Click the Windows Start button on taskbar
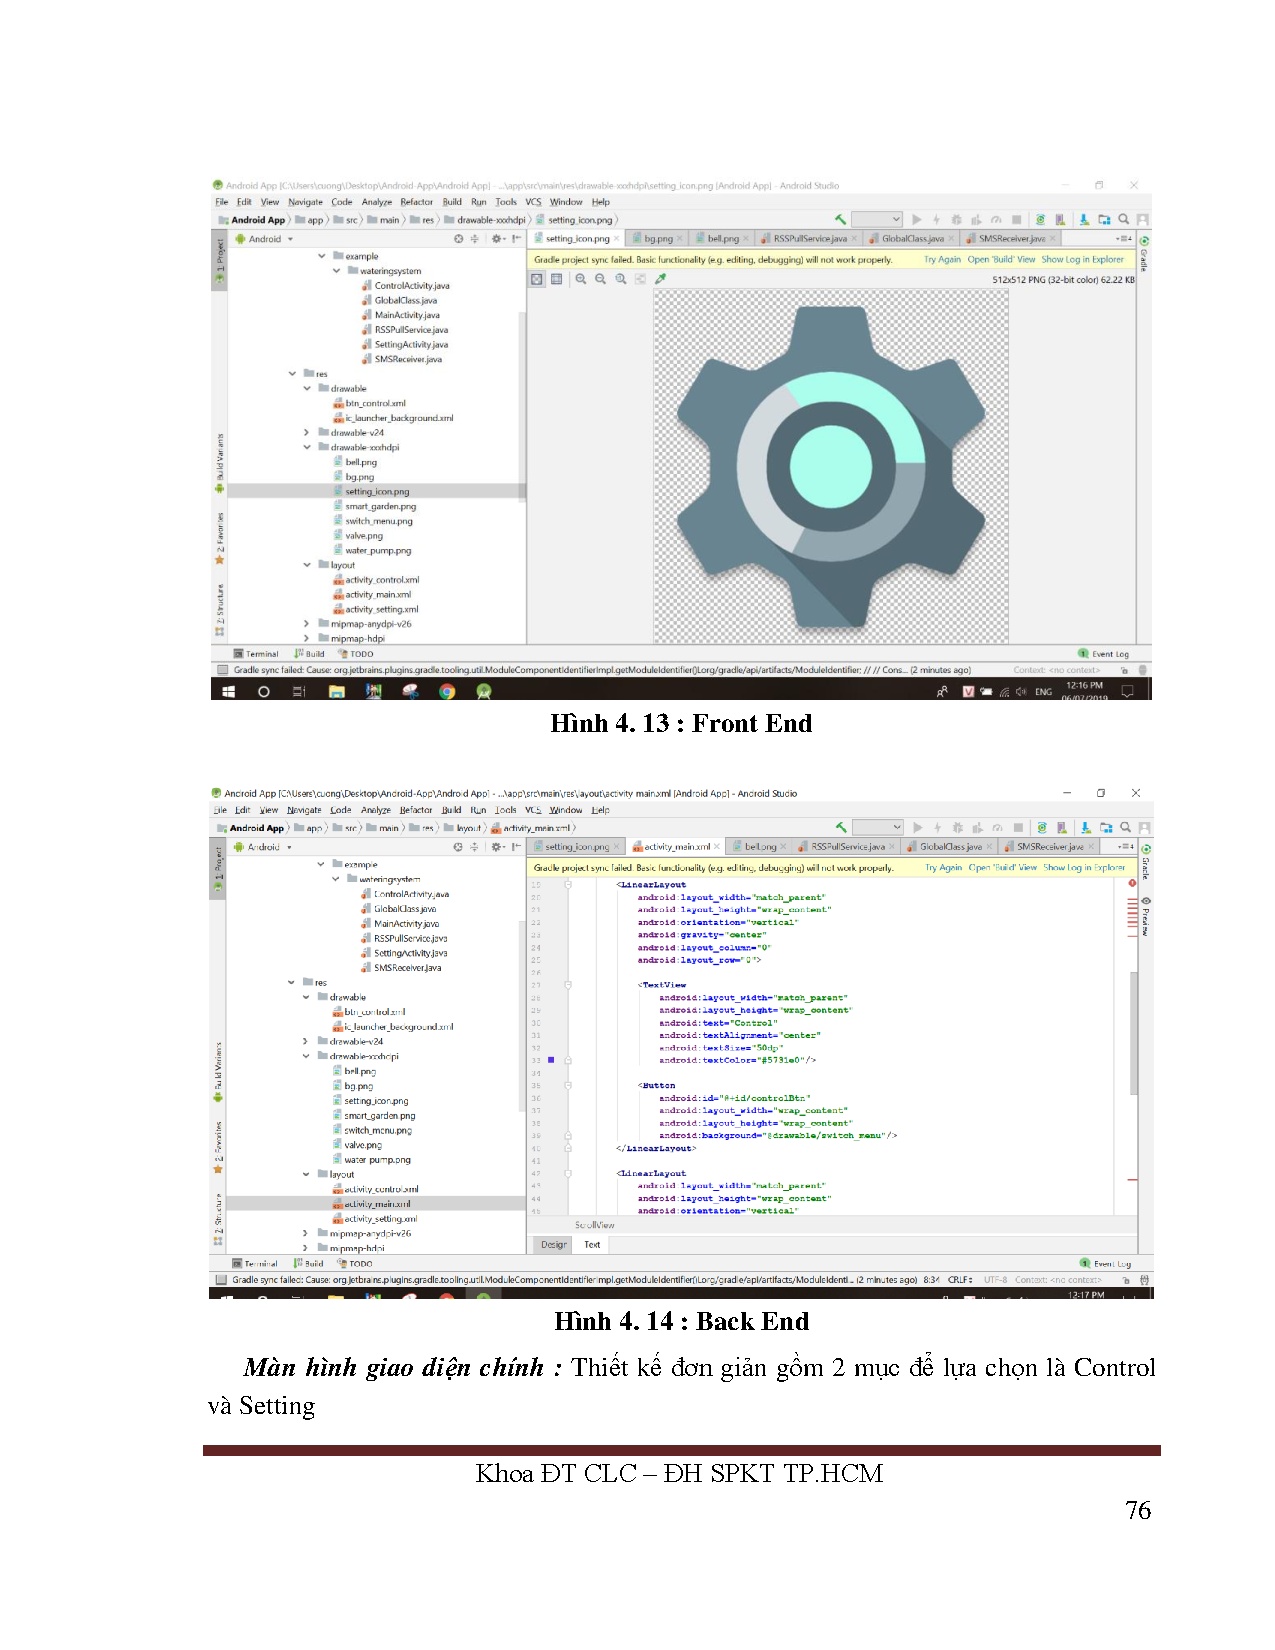Viewport: 1275px width, 1650px height. coord(228,691)
